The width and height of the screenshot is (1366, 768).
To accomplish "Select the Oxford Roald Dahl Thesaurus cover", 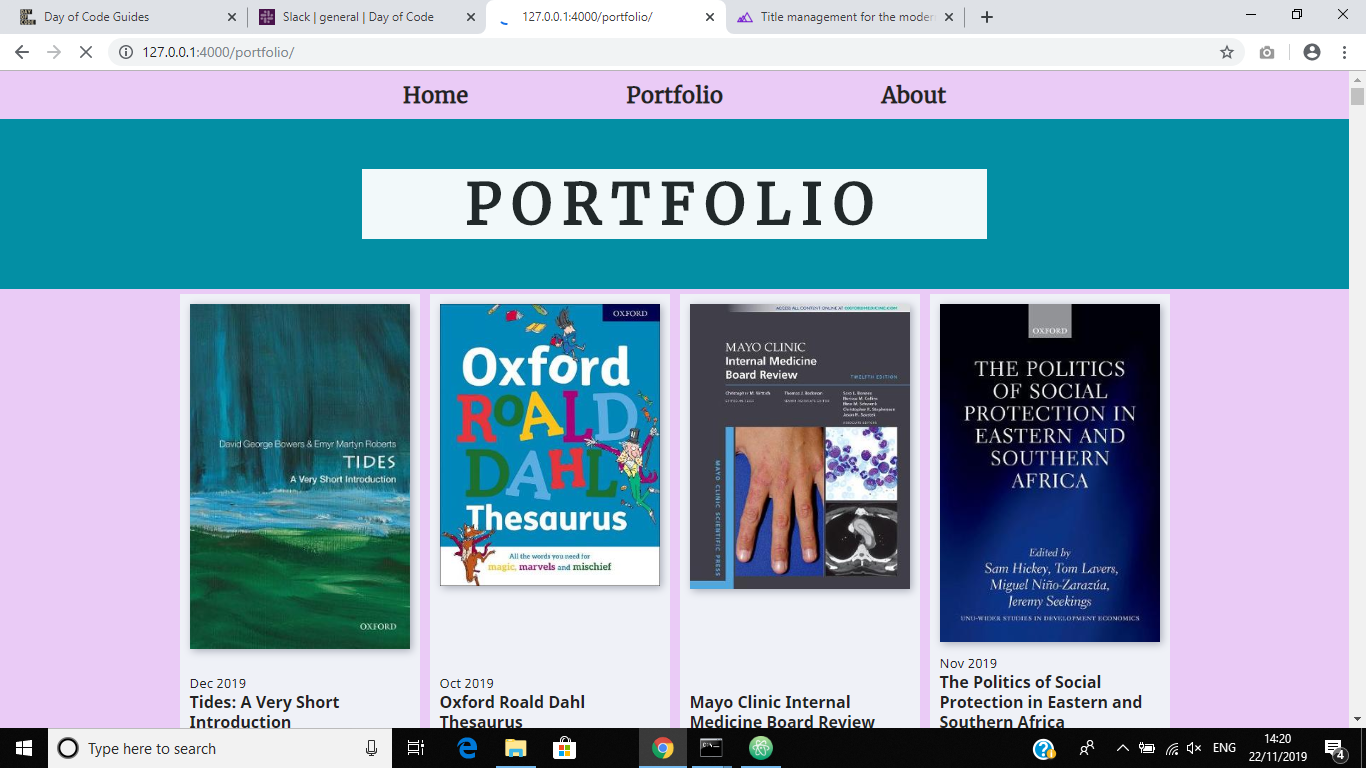I will [x=550, y=445].
